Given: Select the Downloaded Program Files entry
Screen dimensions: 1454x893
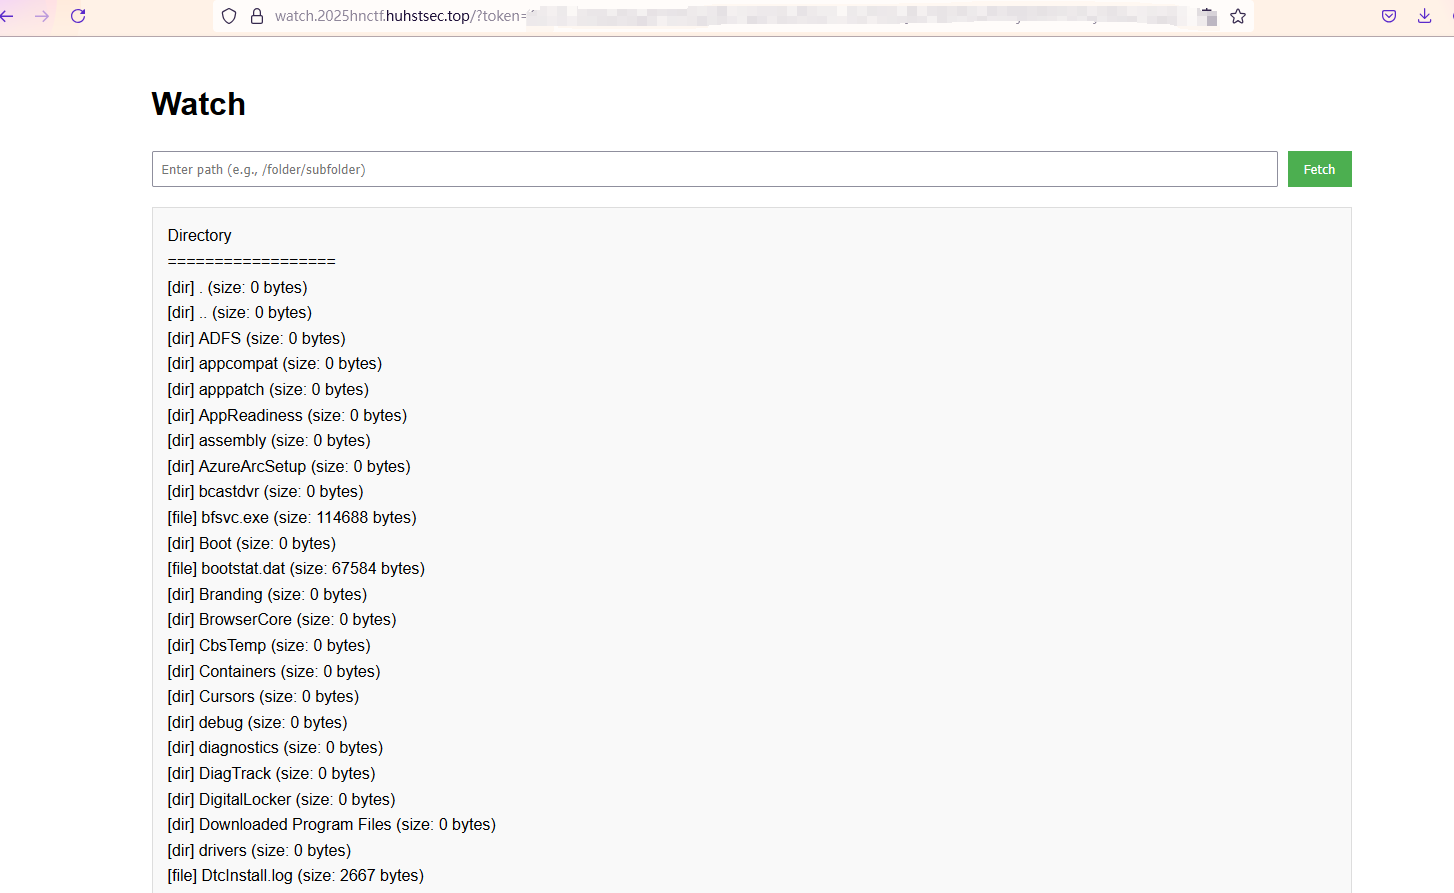Looking at the screenshot, I should (x=331, y=824).
